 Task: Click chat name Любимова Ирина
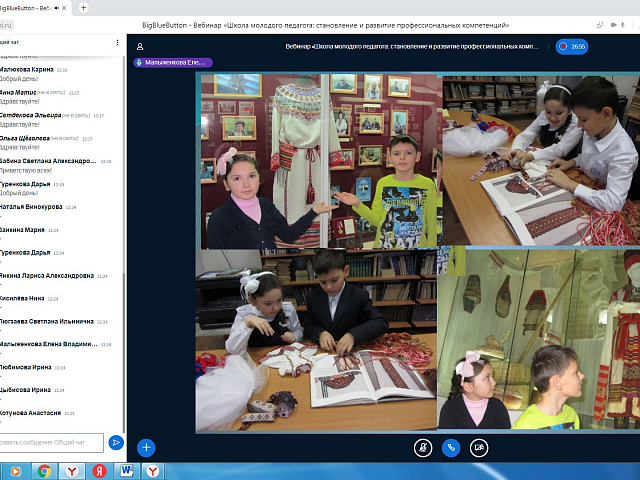click(x=26, y=367)
